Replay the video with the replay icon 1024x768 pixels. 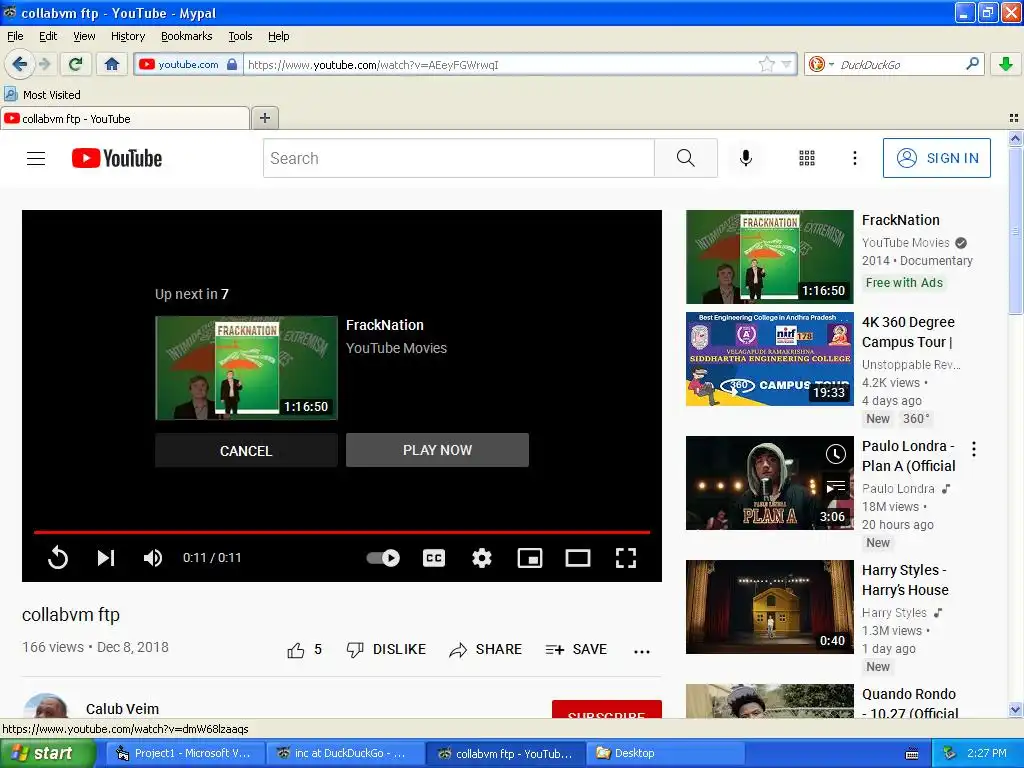(x=57, y=558)
